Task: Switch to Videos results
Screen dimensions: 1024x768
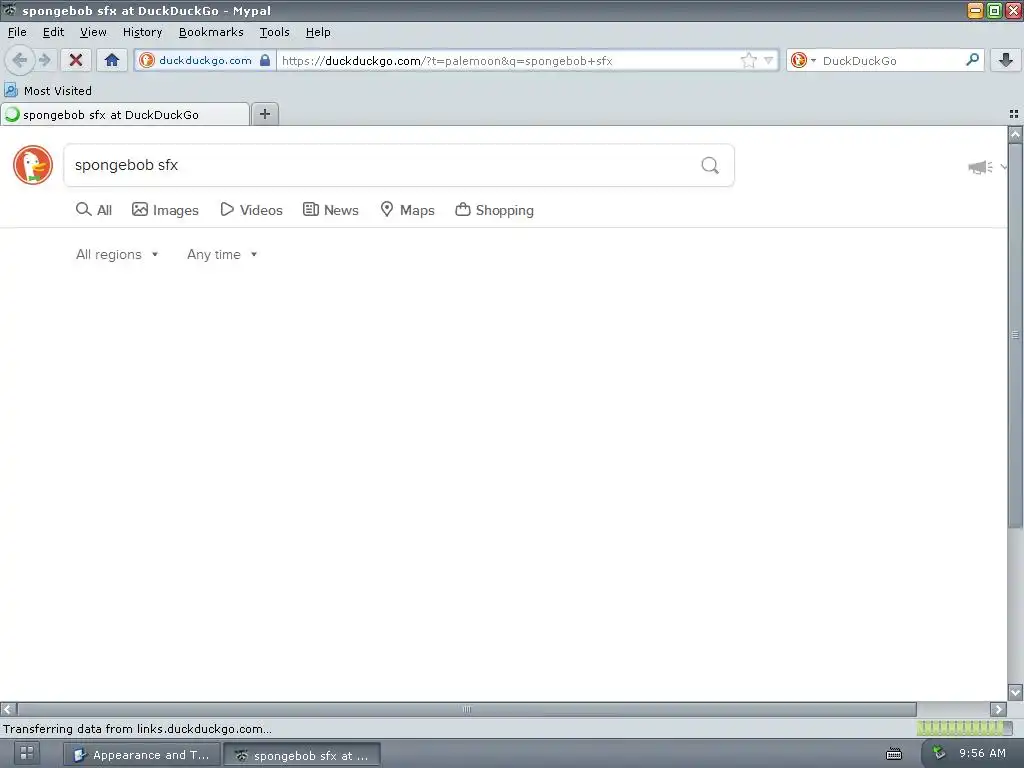Action: pyautogui.click(x=251, y=210)
